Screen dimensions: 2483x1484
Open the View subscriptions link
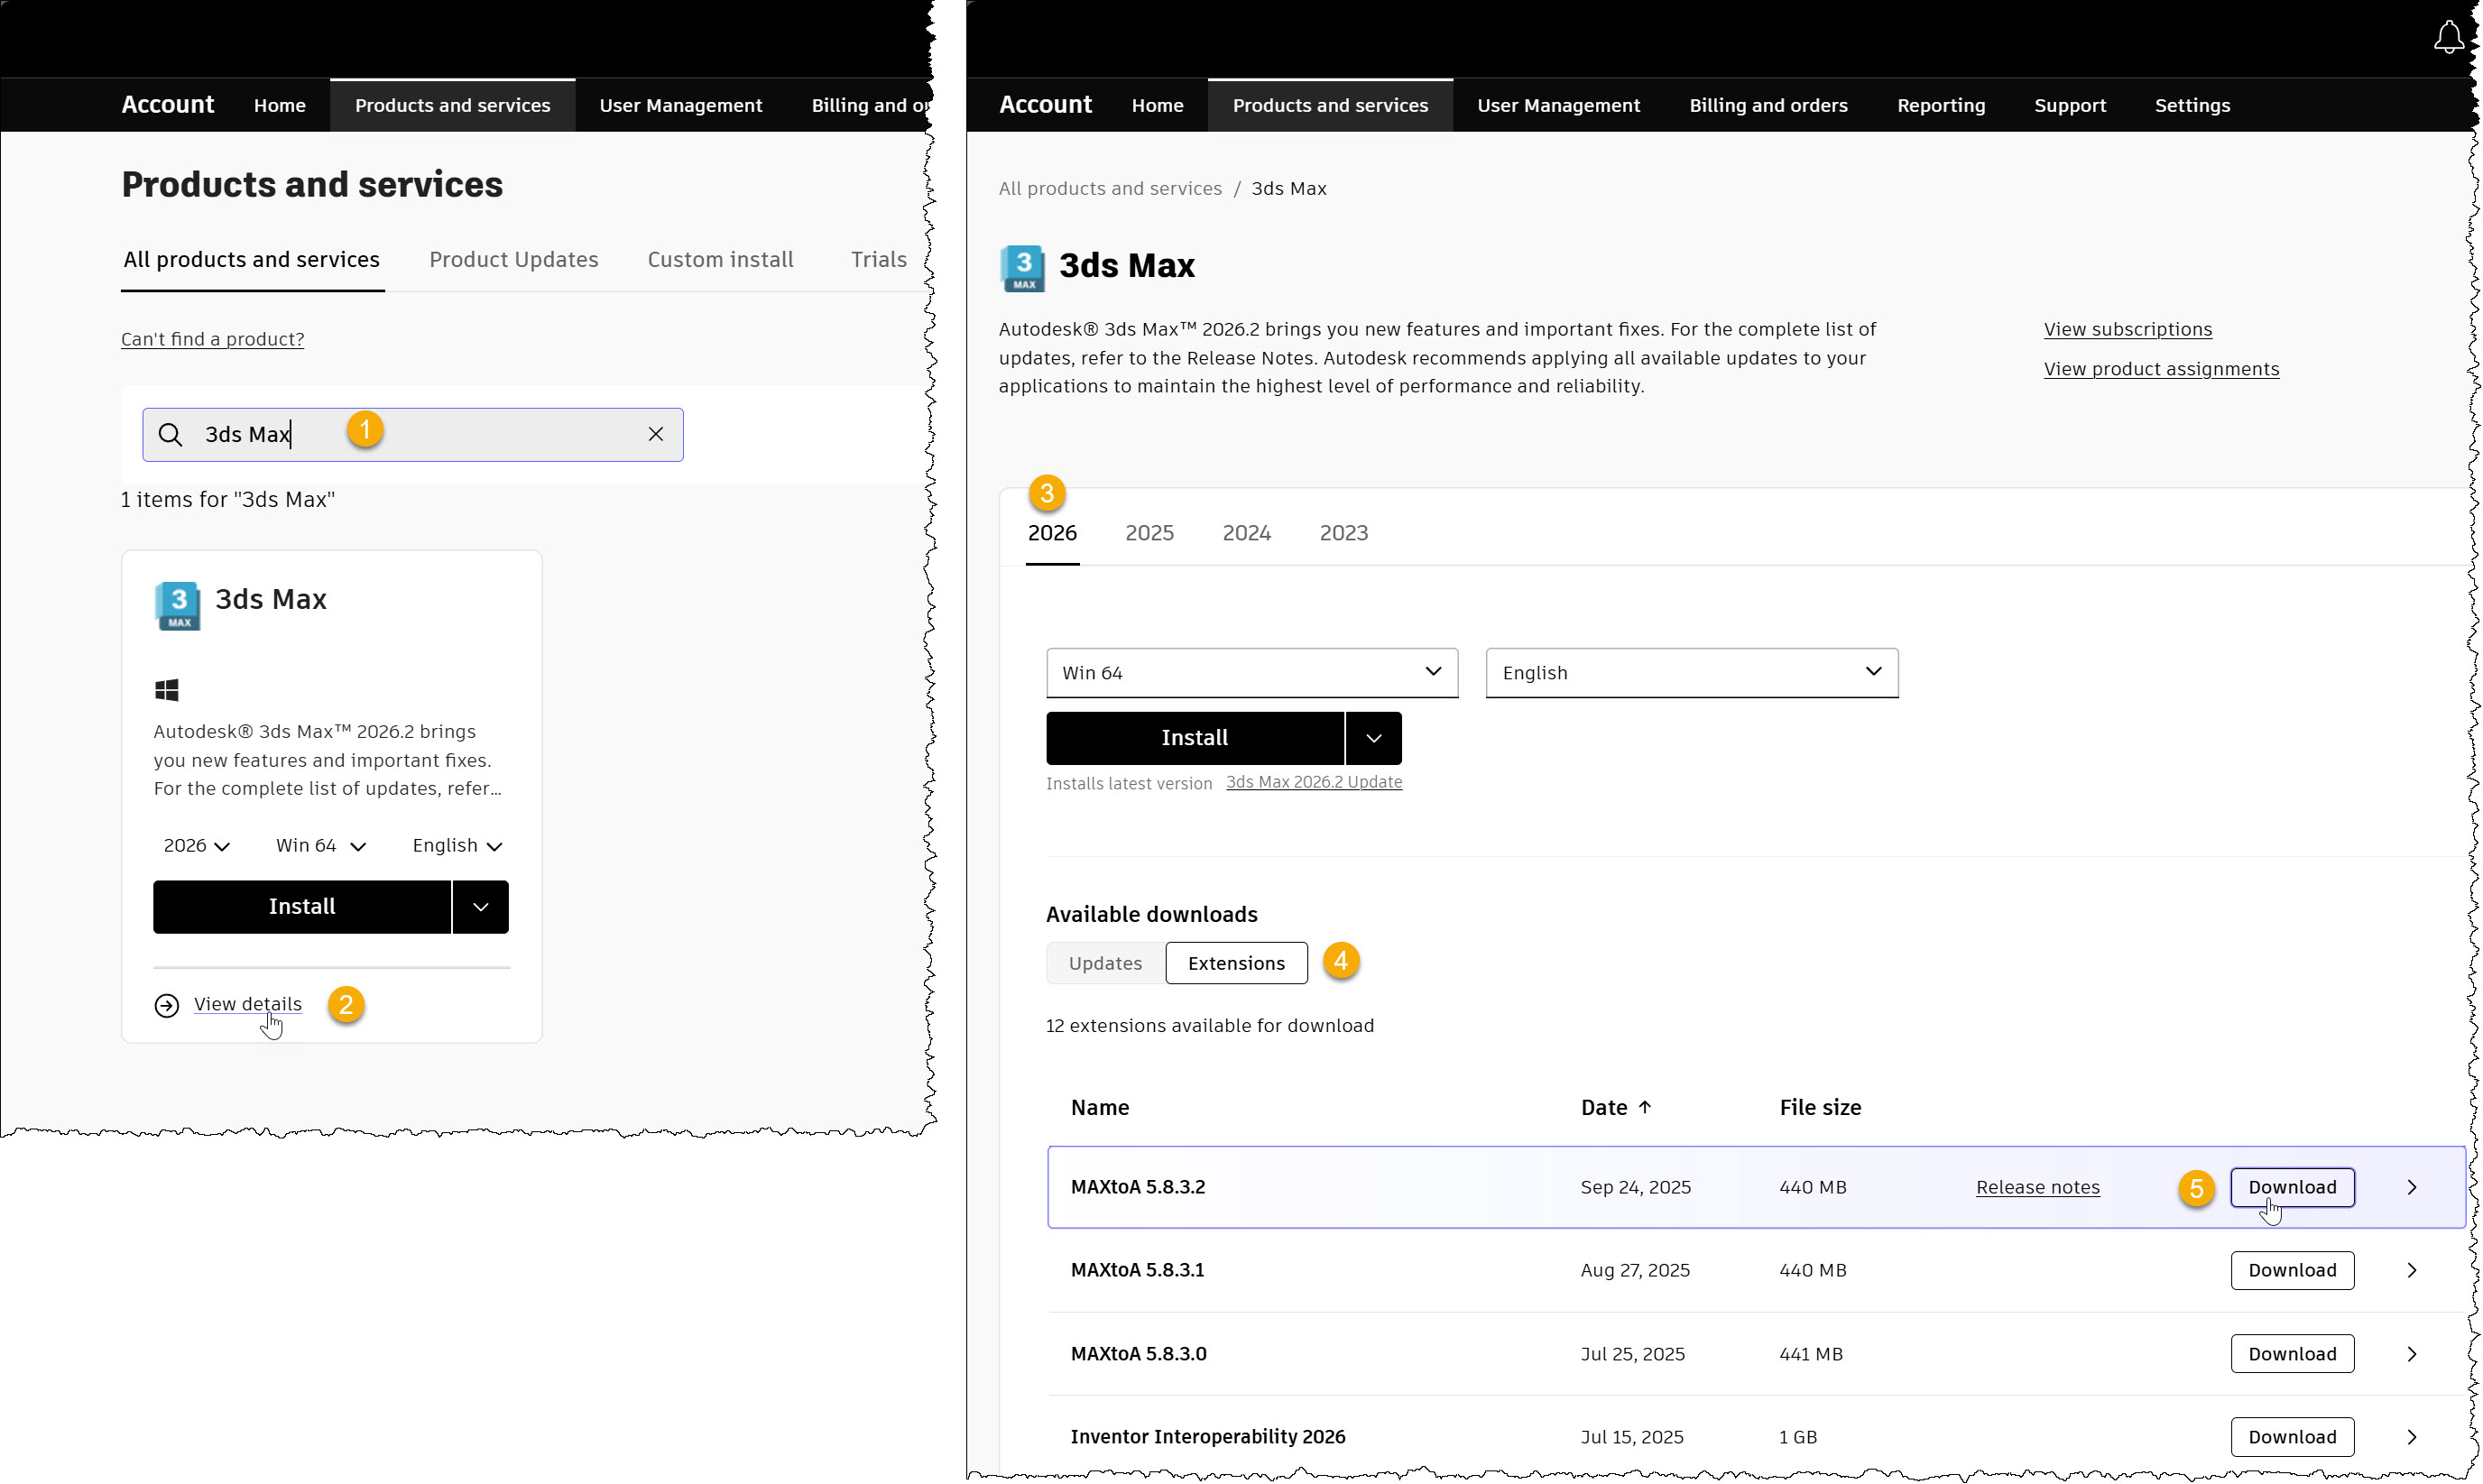click(x=2127, y=329)
